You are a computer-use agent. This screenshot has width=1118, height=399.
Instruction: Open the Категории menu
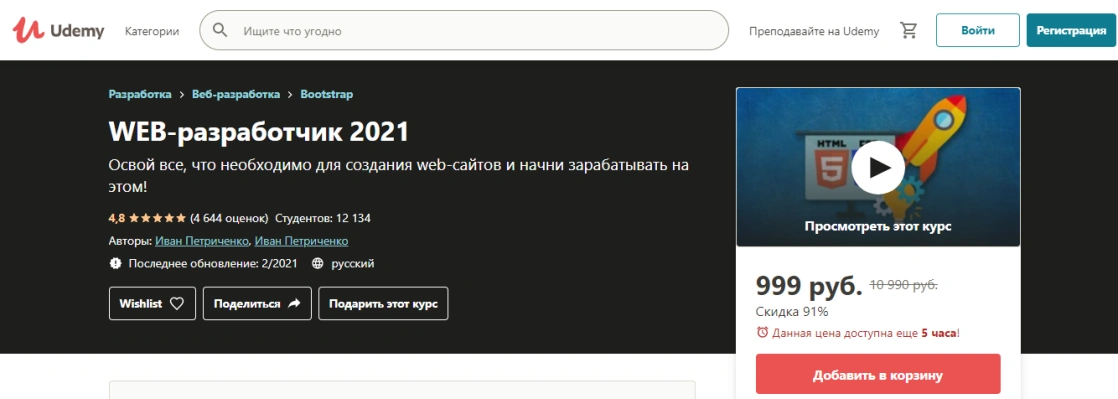152,31
